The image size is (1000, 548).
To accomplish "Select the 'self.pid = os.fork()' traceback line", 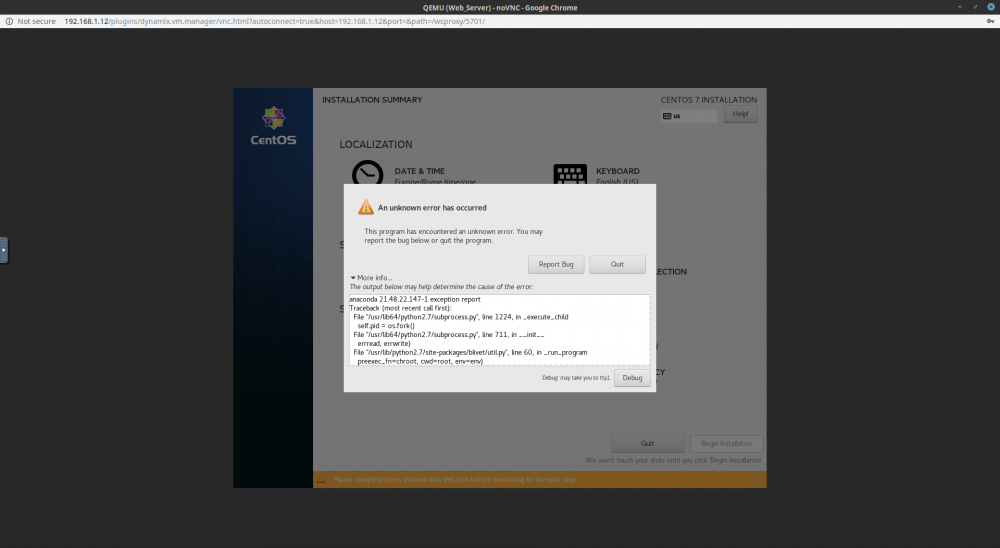I will pyautogui.click(x=385, y=325).
